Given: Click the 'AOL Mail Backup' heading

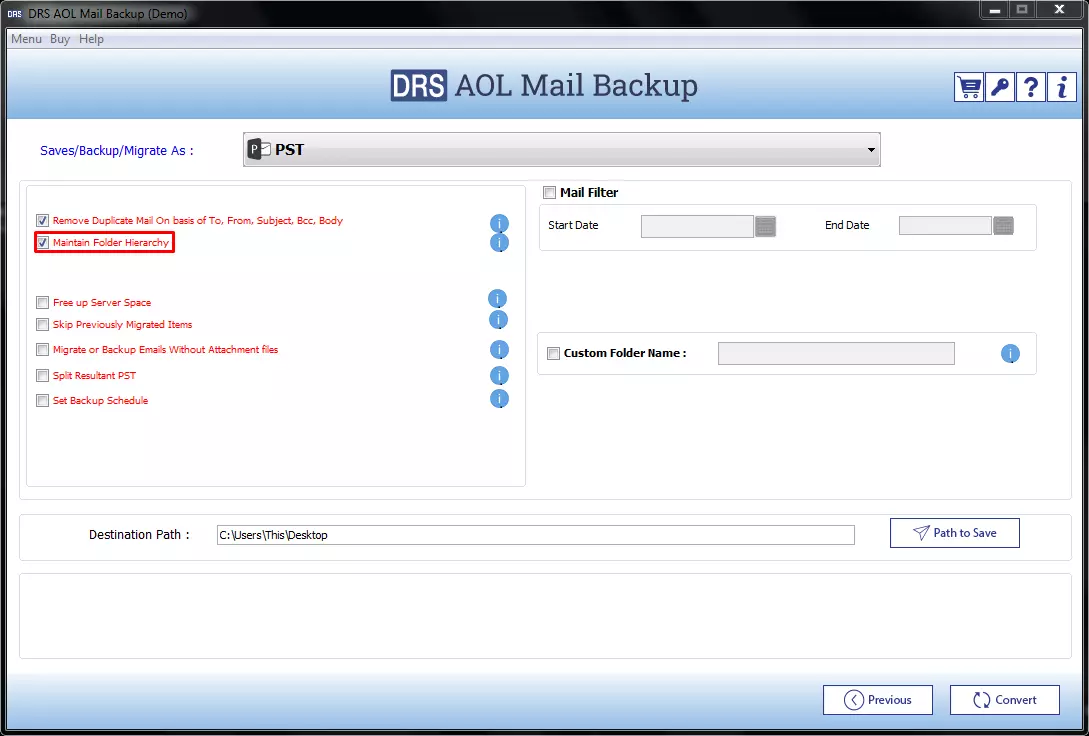Looking at the screenshot, I should (576, 85).
